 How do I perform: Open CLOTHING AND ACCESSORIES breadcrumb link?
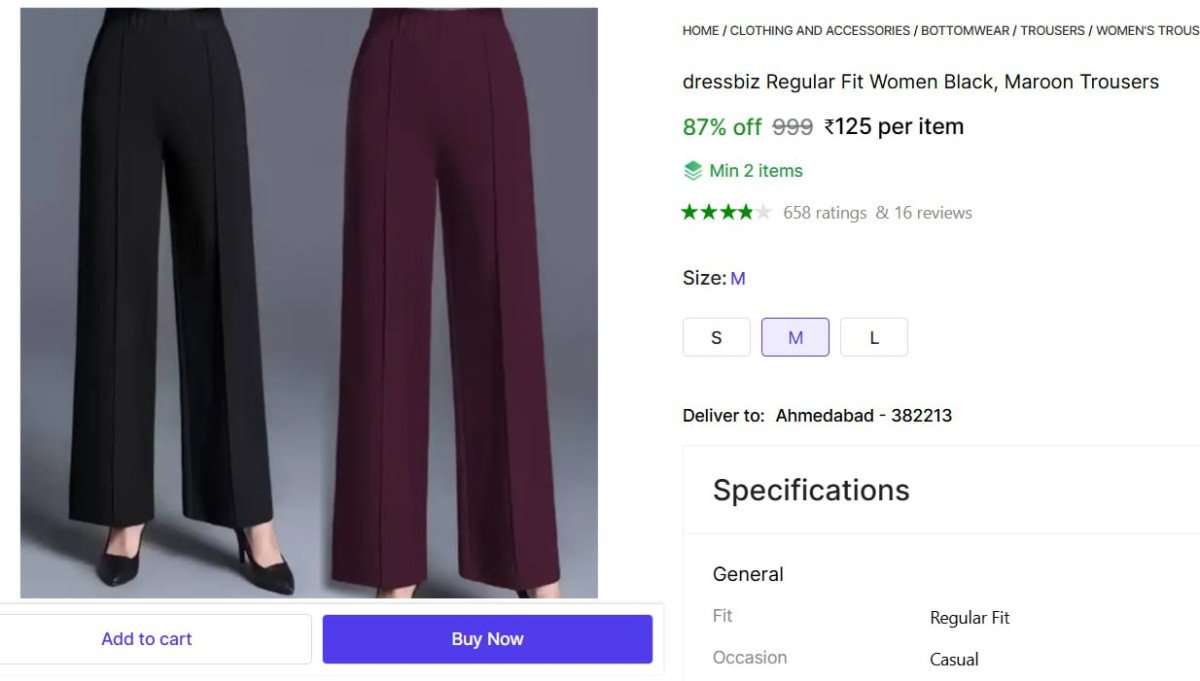coord(820,31)
